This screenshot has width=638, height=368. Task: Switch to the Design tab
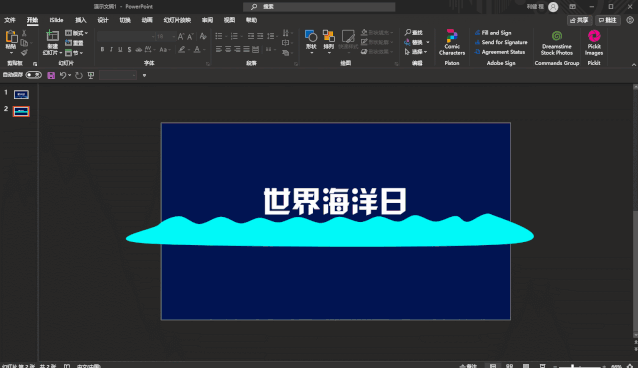pos(103,20)
